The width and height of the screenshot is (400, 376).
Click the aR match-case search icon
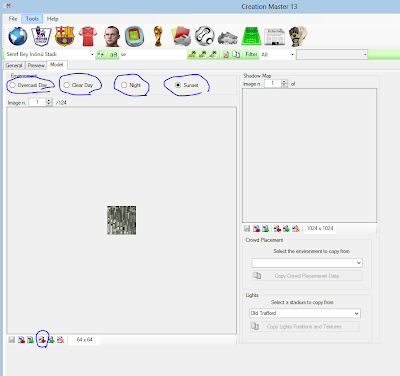tap(114, 54)
